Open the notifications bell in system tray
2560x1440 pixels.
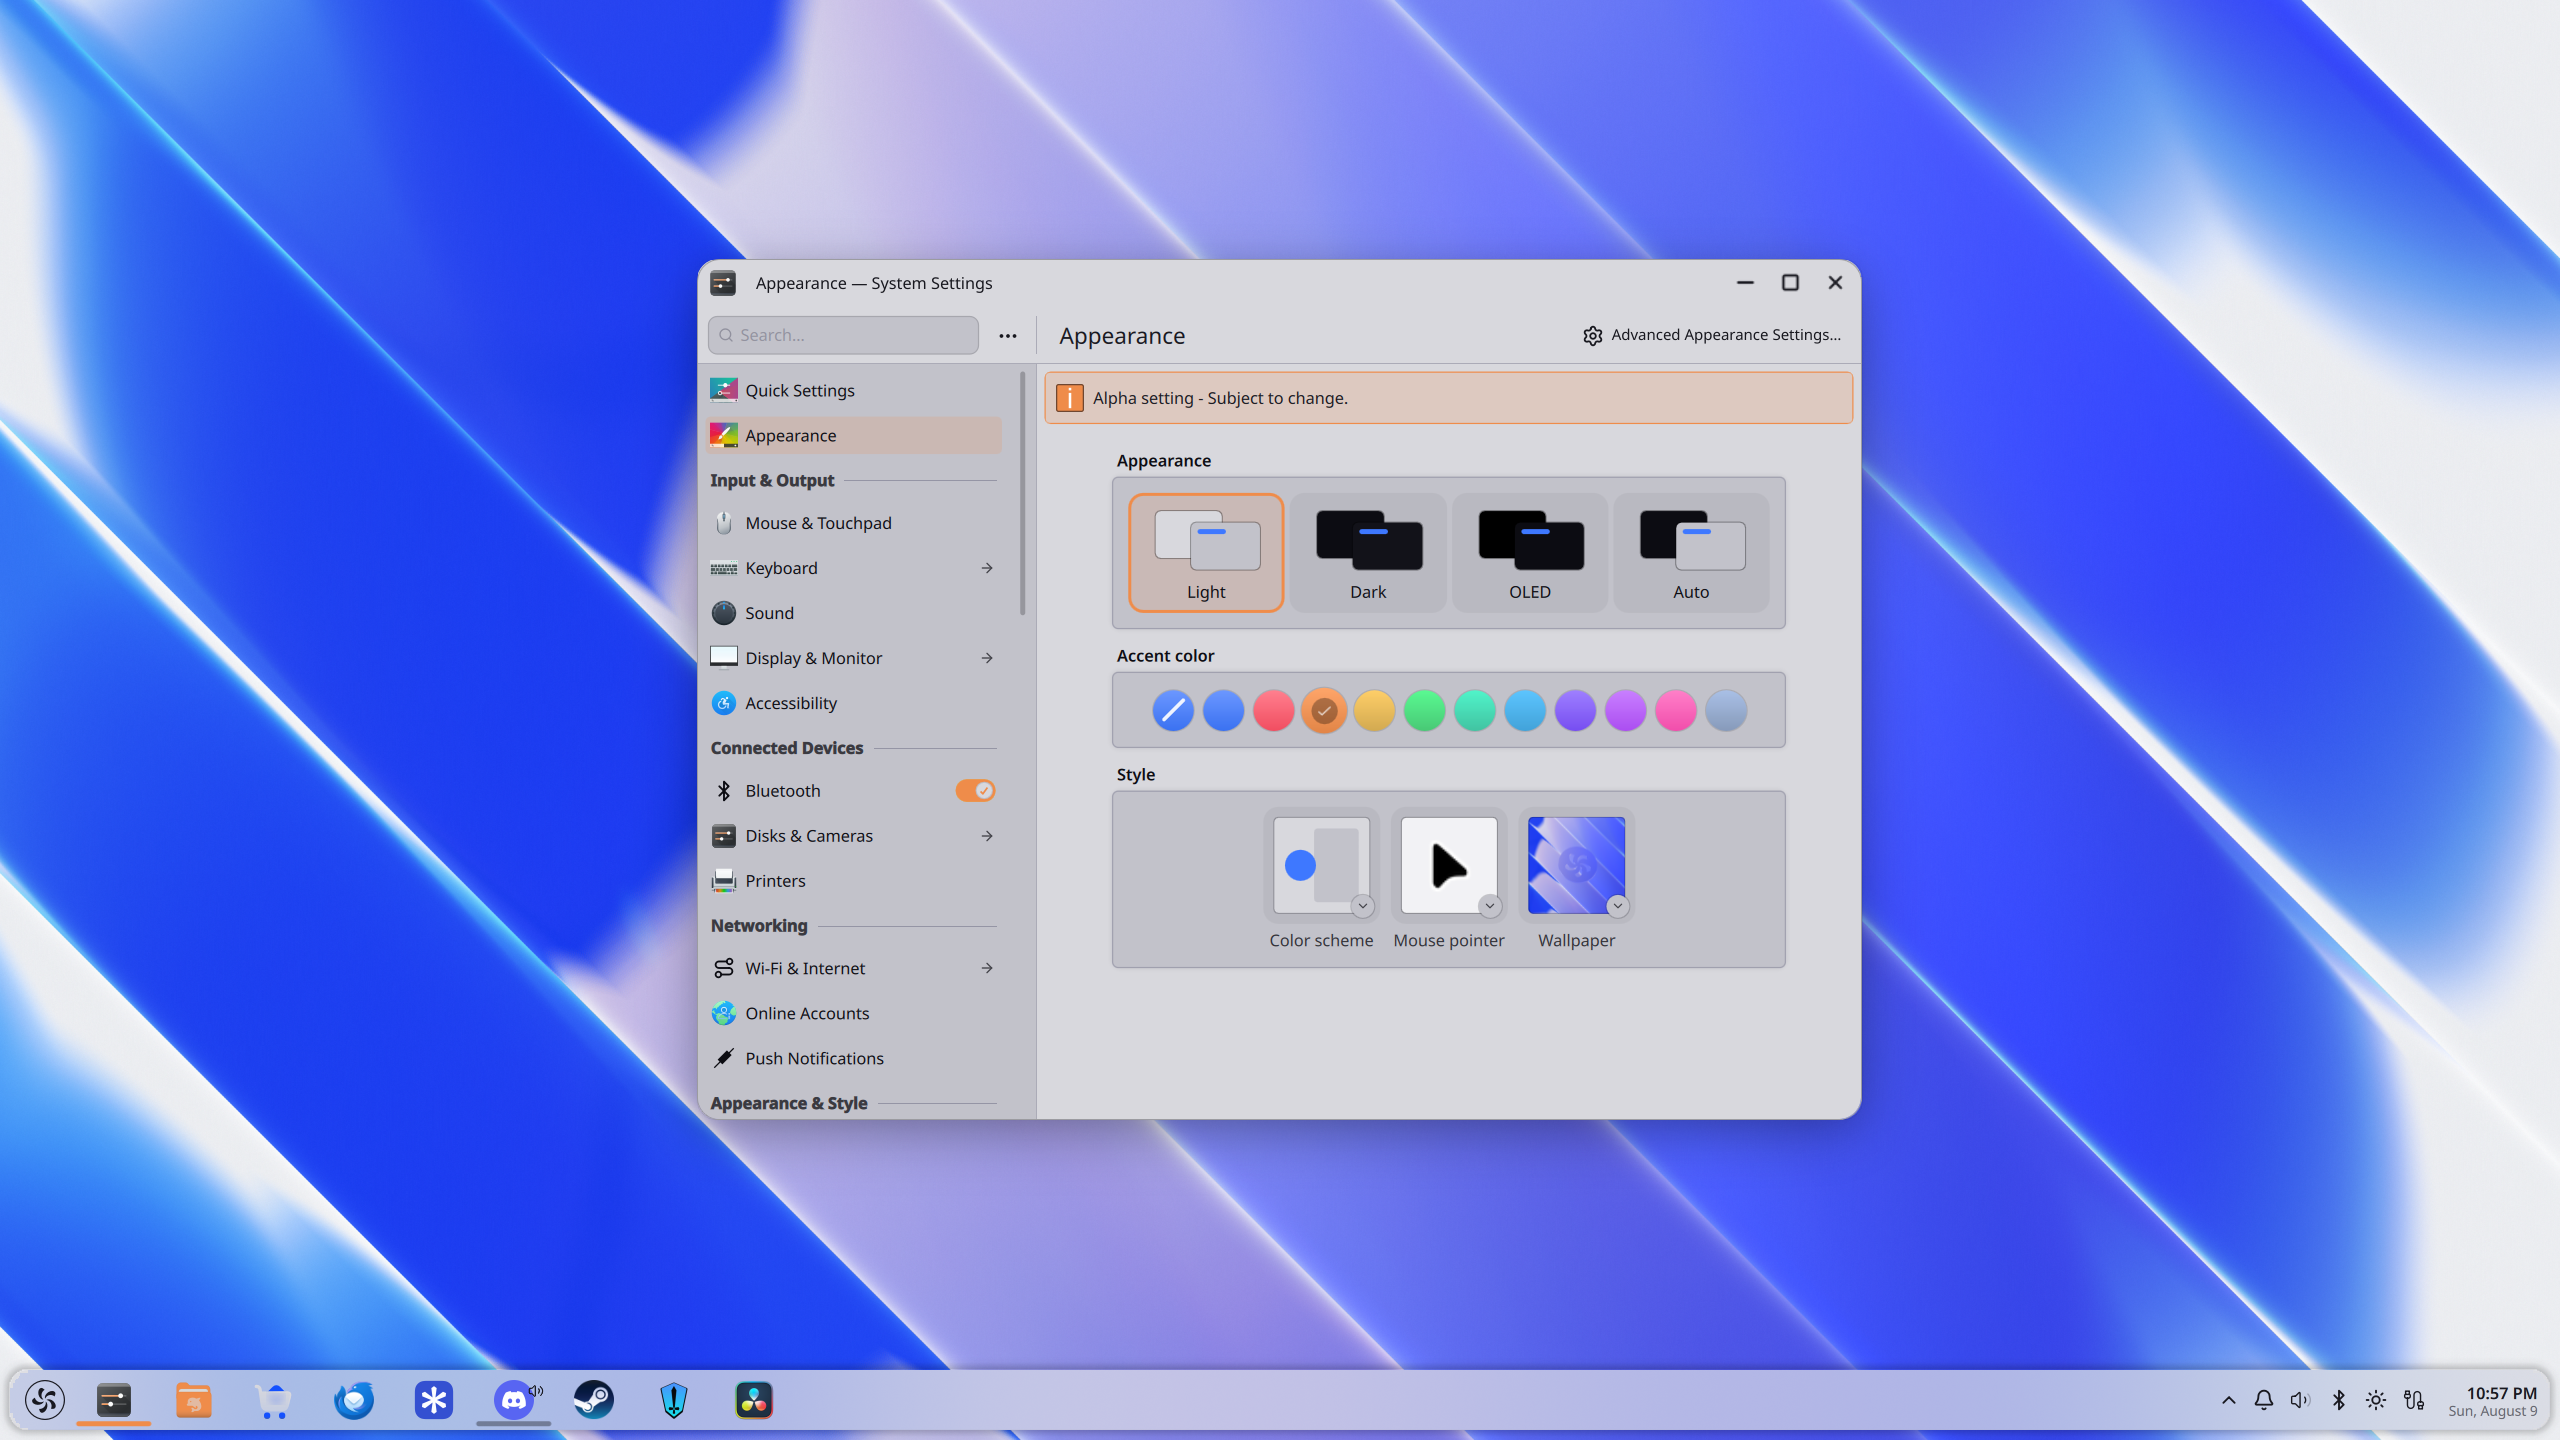(2264, 1400)
